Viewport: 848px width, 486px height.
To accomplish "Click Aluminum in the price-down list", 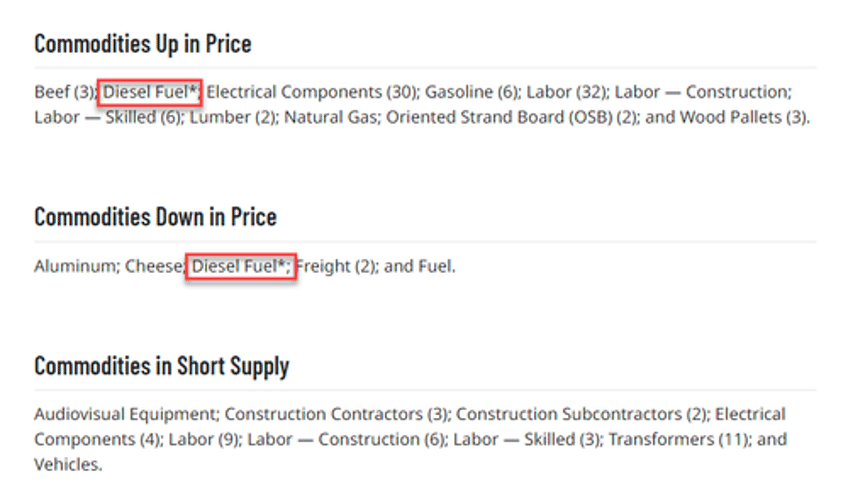I will coord(75,266).
